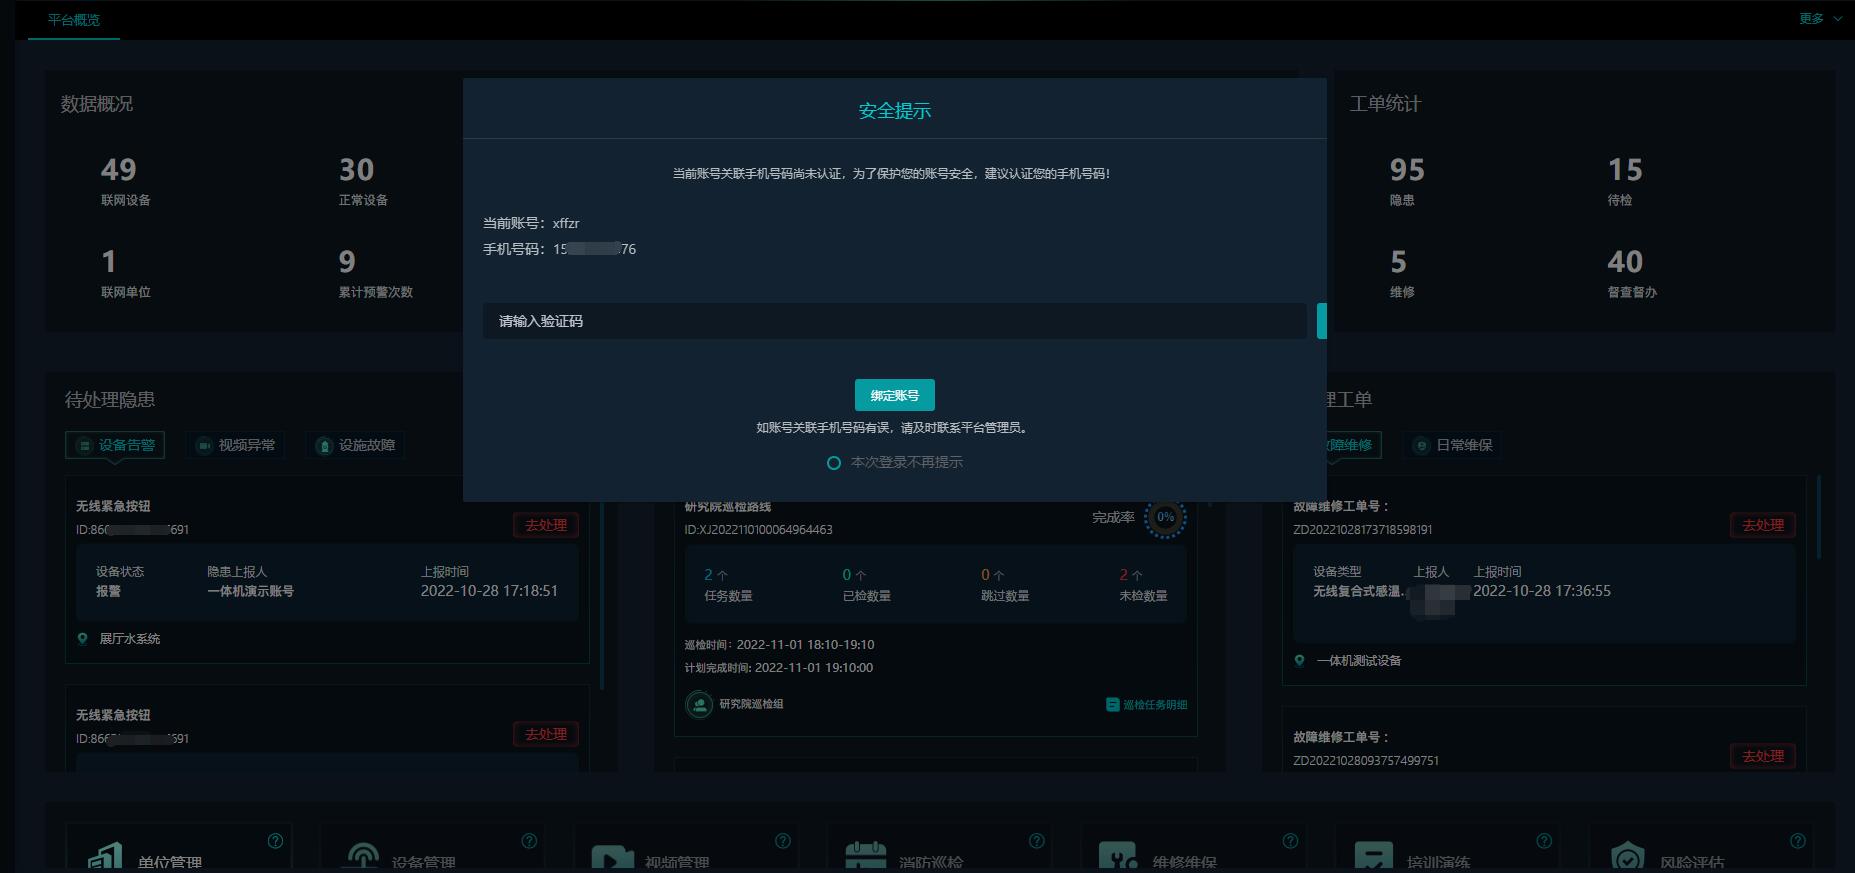
Task: Click the 绑定账号 button
Action: [895, 395]
